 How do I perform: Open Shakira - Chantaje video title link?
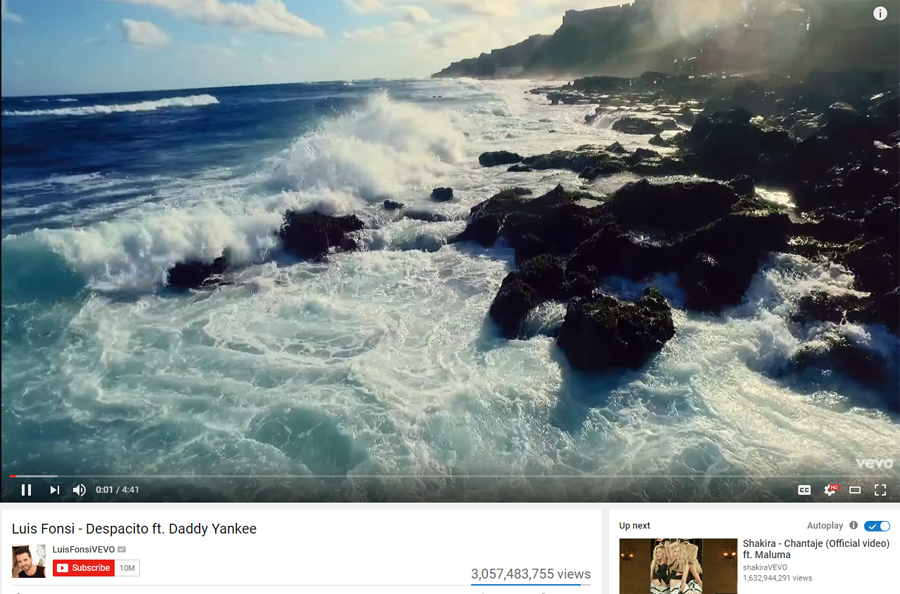[x=816, y=549]
